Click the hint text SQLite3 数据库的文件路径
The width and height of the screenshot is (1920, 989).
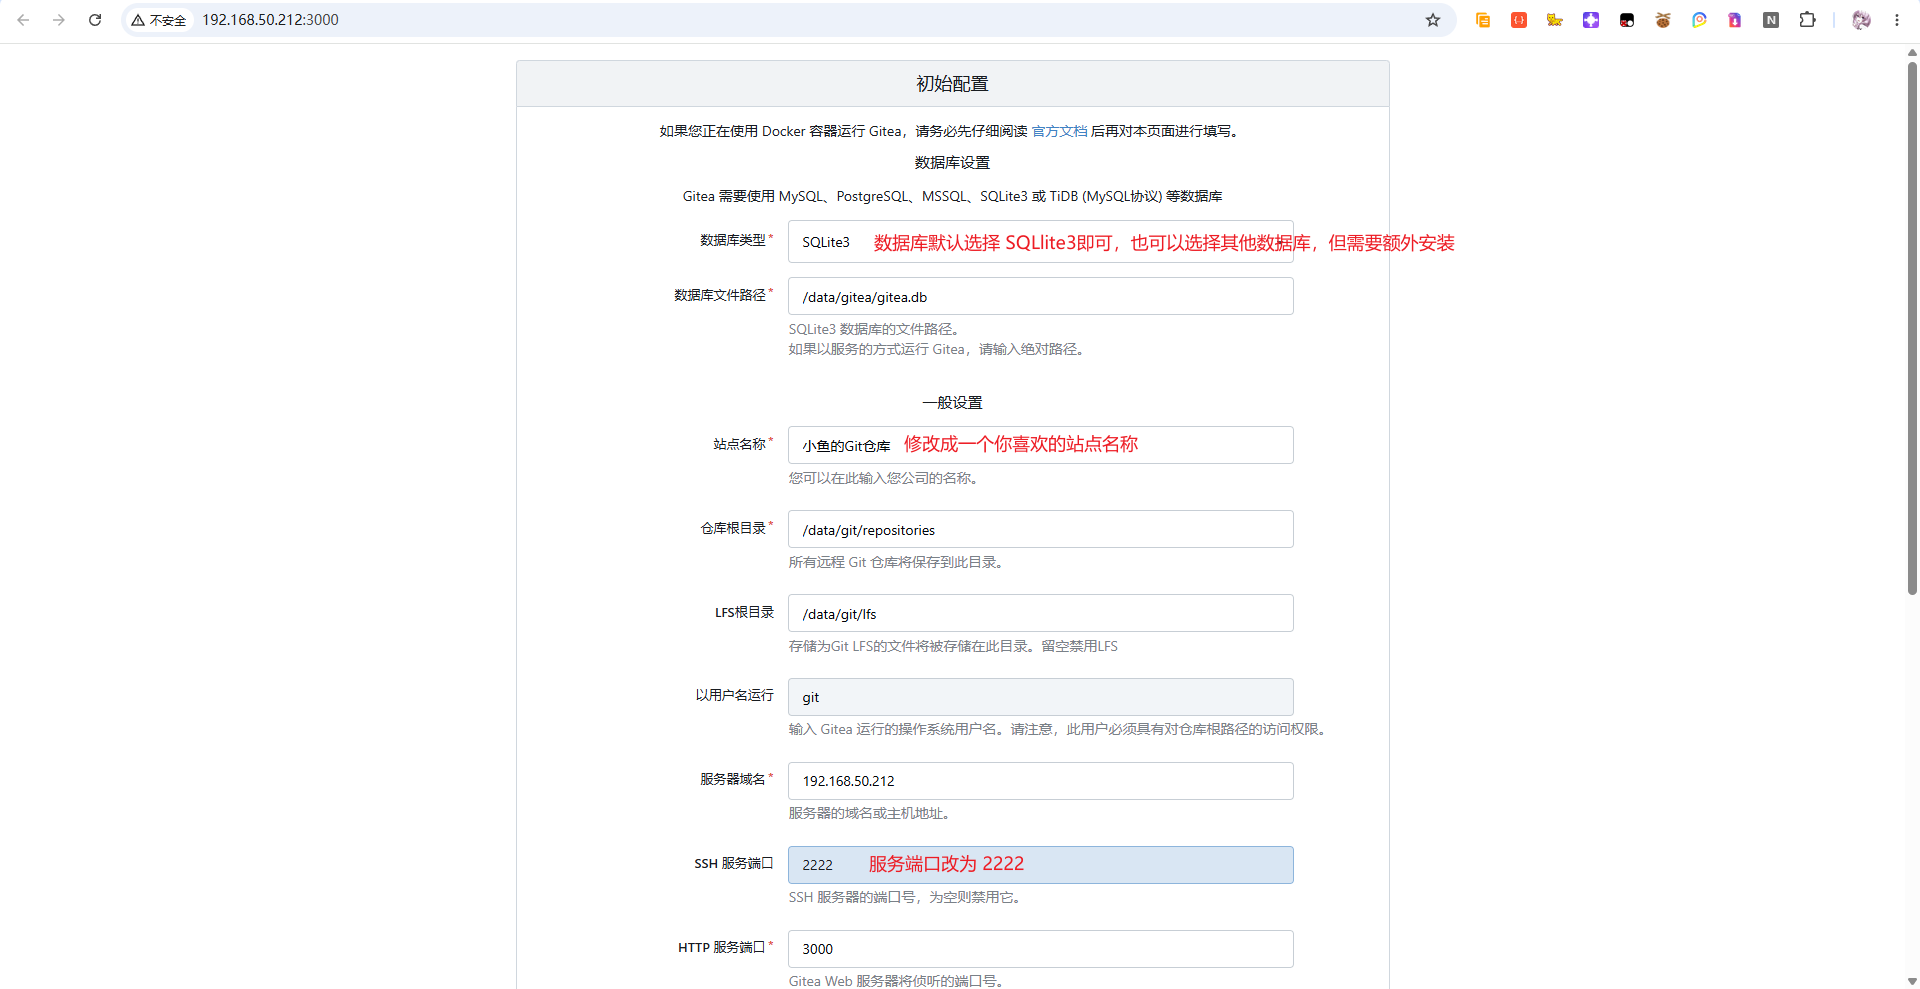click(875, 329)
